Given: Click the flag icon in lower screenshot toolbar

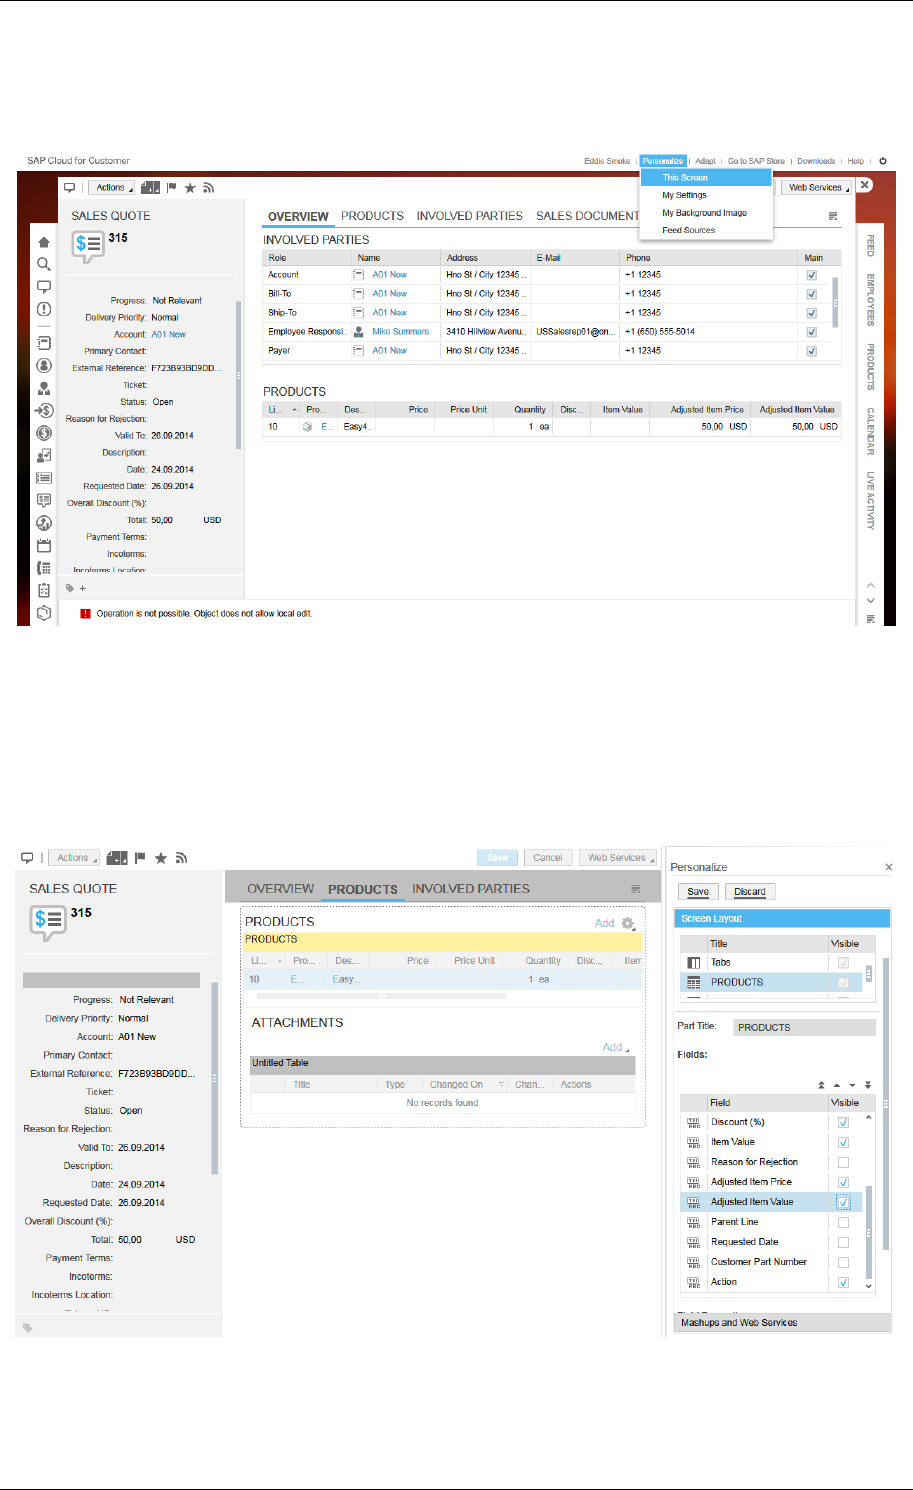Looking at the screenshot, I should coord(141,858).
